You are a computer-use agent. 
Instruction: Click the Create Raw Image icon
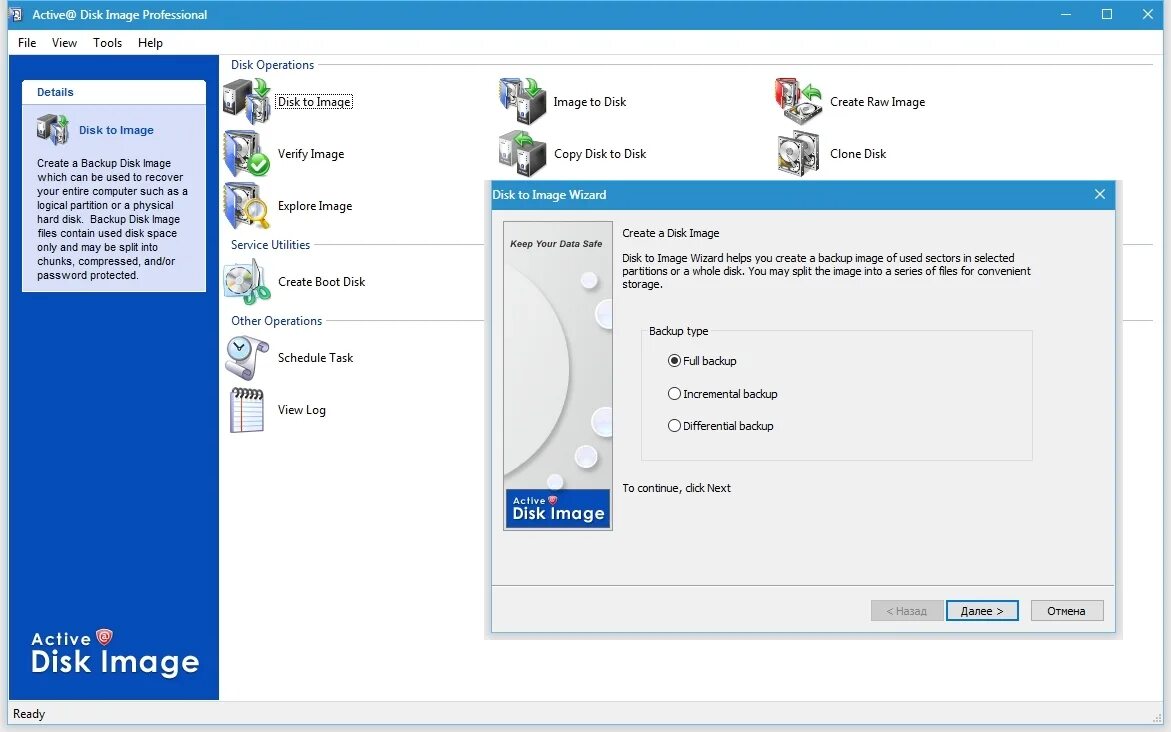[798, 101]
